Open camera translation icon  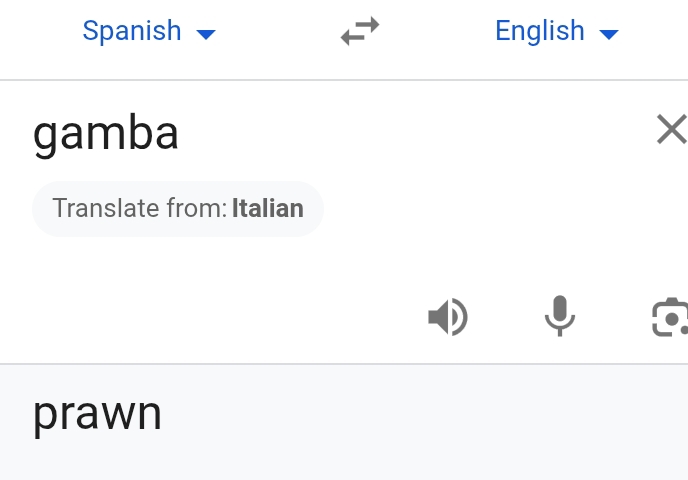click(670, 317)
